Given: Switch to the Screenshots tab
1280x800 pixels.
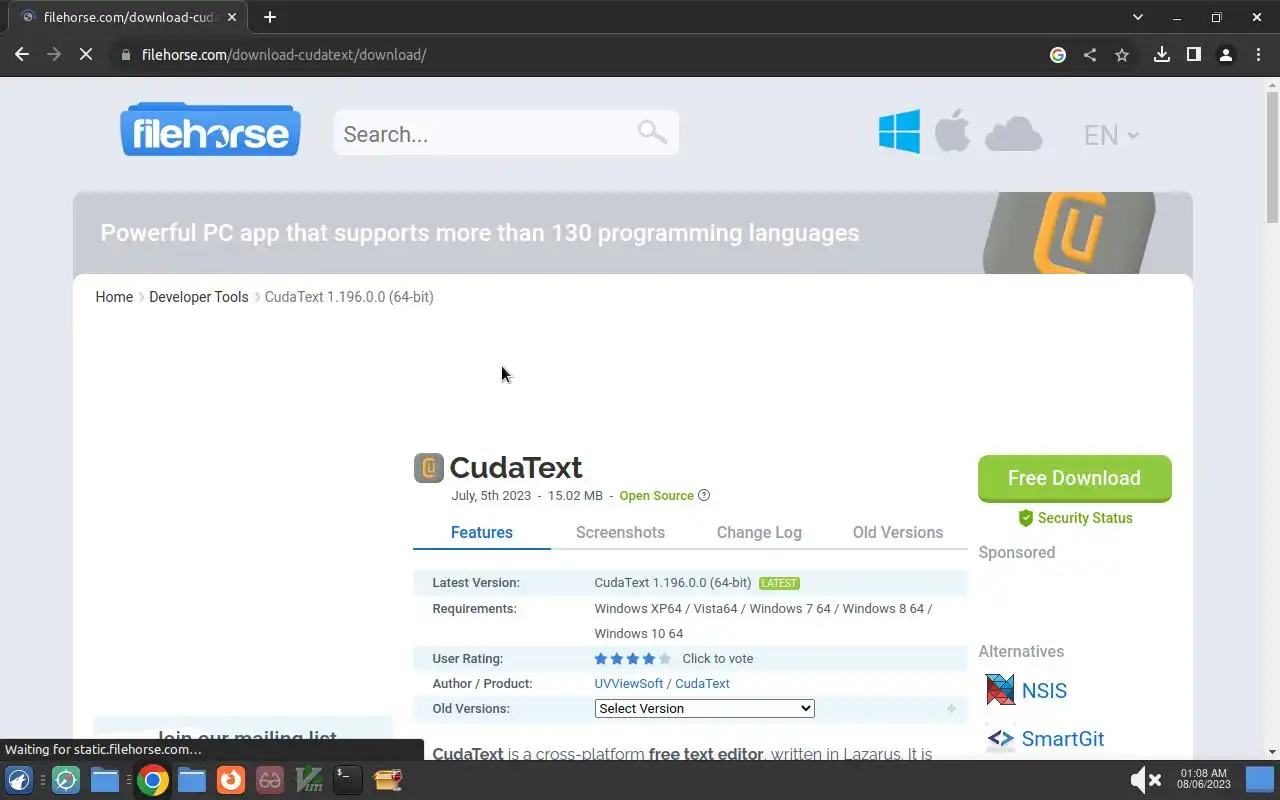Looking at the screenshot, I should (620, 532).
